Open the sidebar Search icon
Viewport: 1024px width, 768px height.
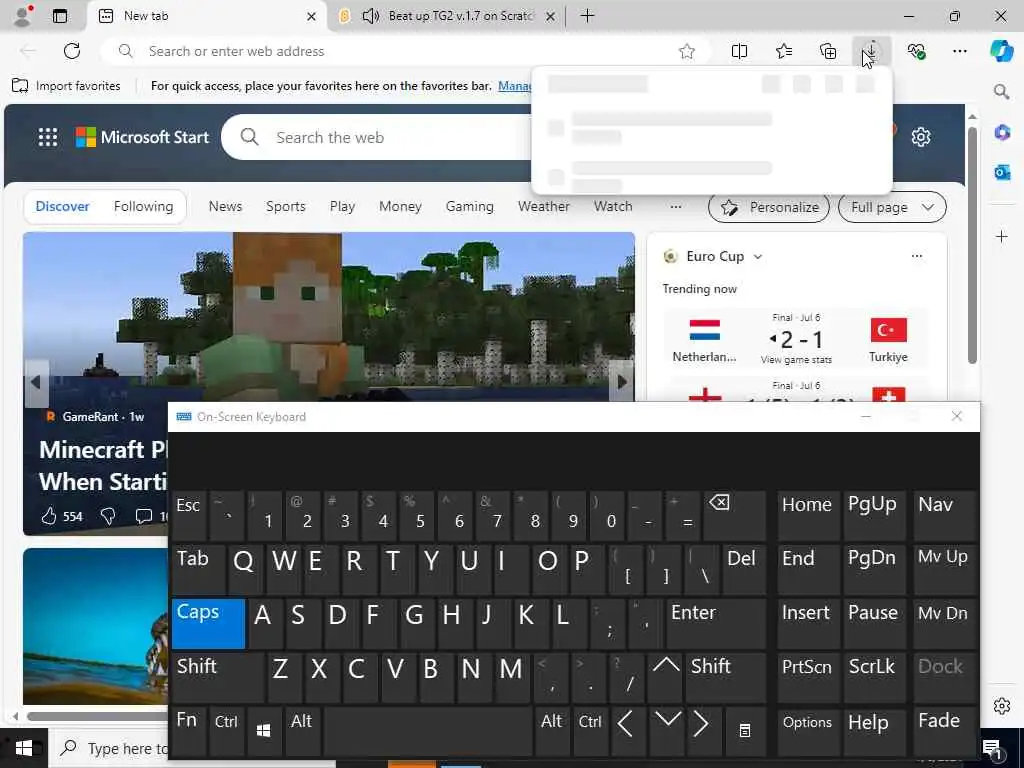point(1002,91)
